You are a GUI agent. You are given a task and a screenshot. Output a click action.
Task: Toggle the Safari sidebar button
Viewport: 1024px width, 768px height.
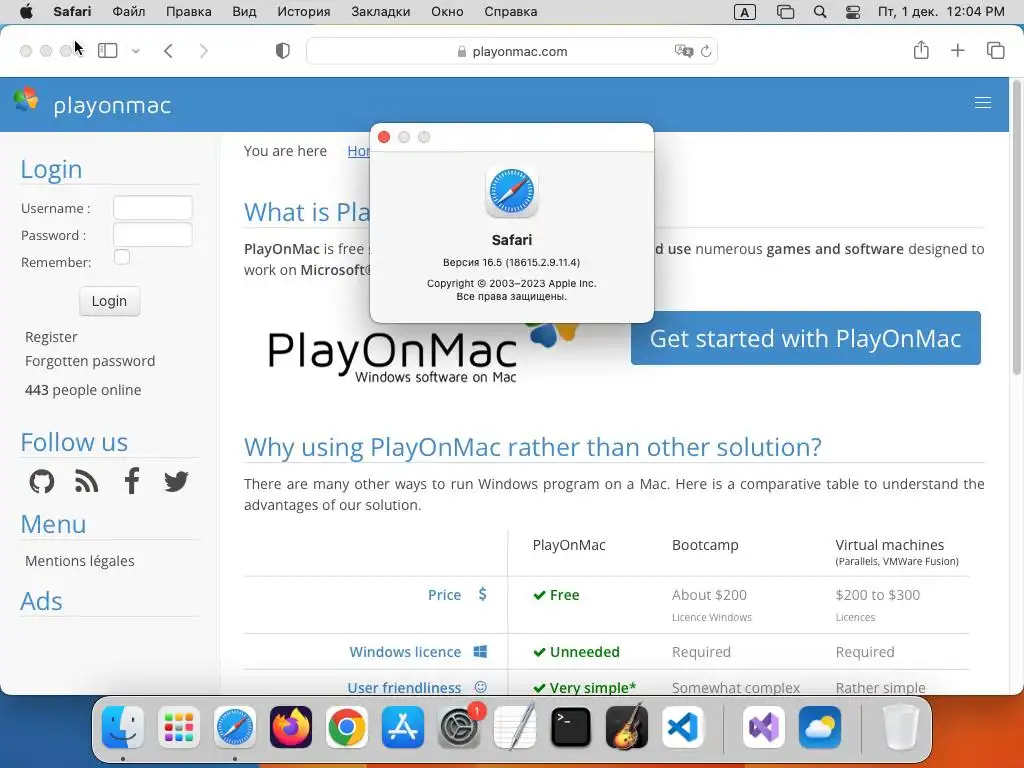107,50
